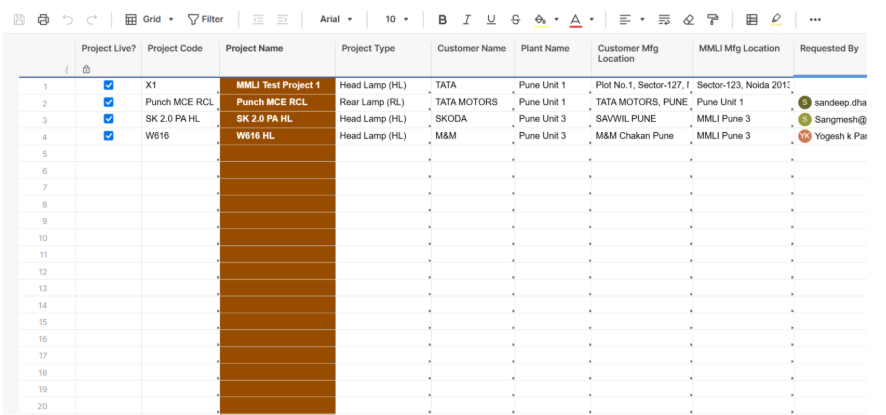Screen dimensions: 886x415
Task: Open the more options ellipsis menu
Action: pyautogui.click(x=815, y=19)
